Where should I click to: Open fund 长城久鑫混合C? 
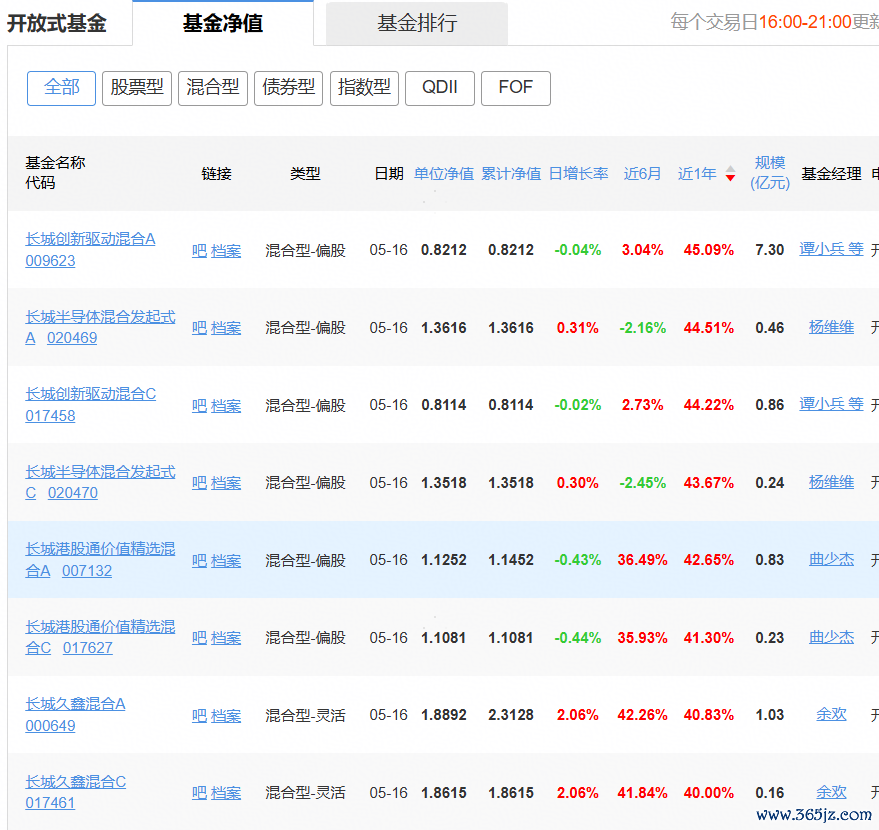pos(76,782)
